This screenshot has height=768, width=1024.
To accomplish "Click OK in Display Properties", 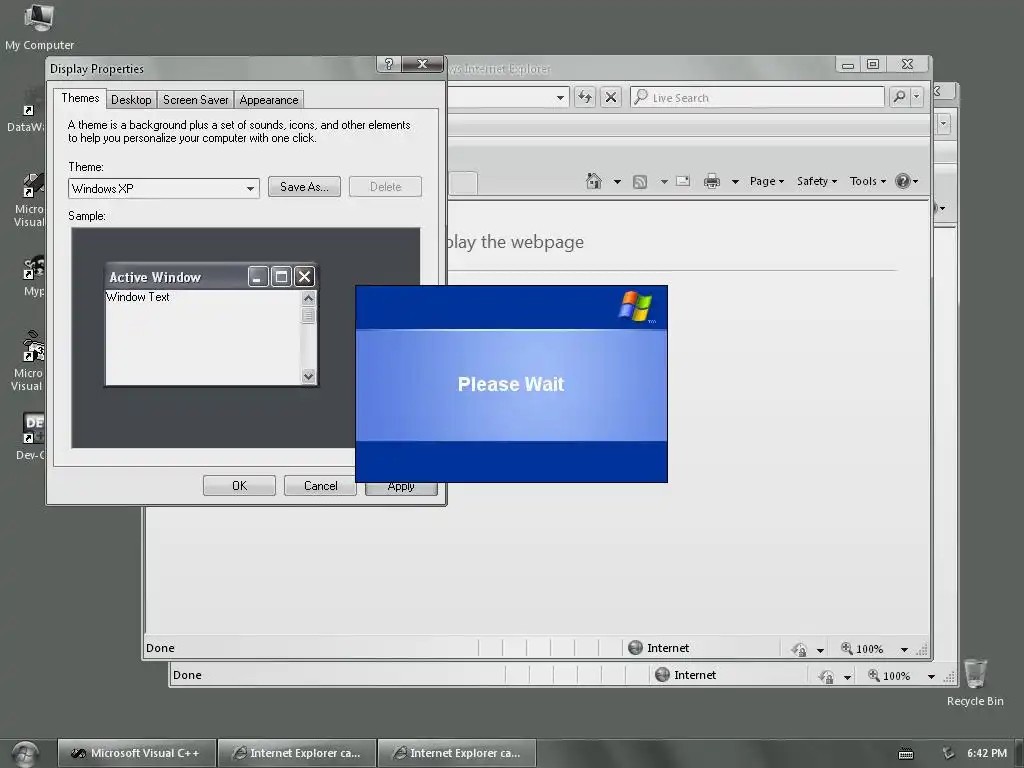I will 239,486.
